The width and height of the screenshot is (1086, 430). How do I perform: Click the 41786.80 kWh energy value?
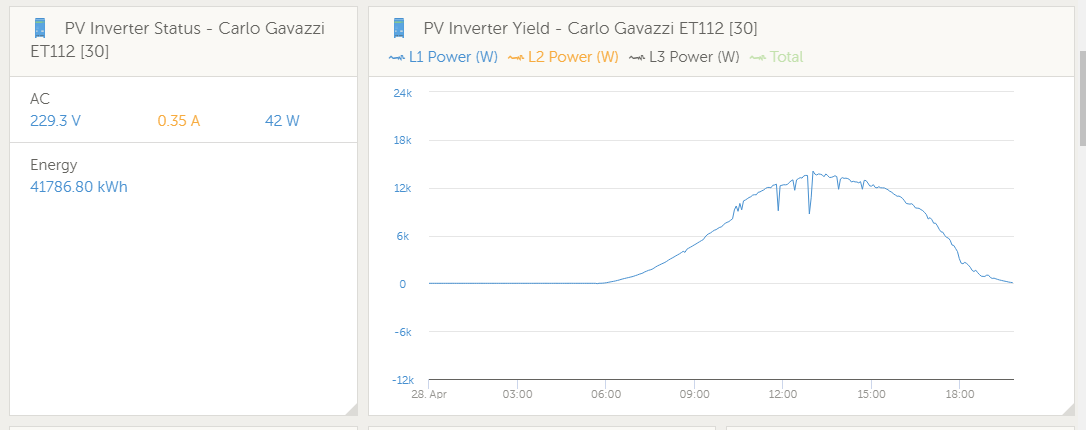click(x=79, y=187)
